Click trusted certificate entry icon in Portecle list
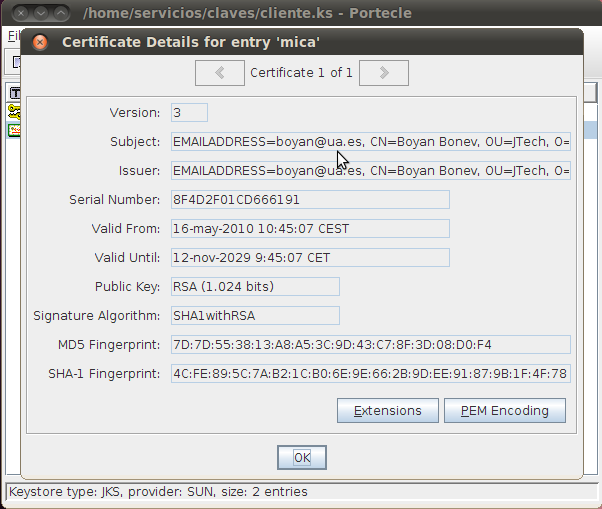The image size is (602, 509). 14,131
